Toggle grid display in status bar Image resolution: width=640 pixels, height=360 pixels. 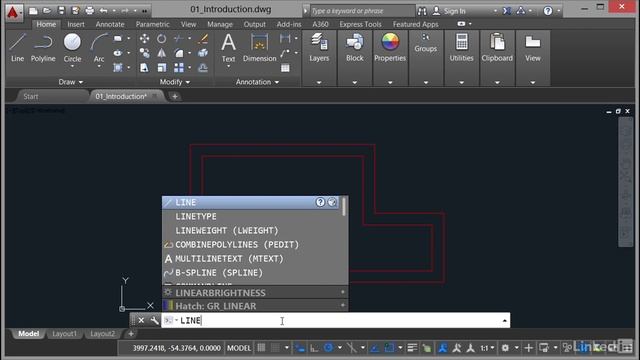tap(261, 348)
